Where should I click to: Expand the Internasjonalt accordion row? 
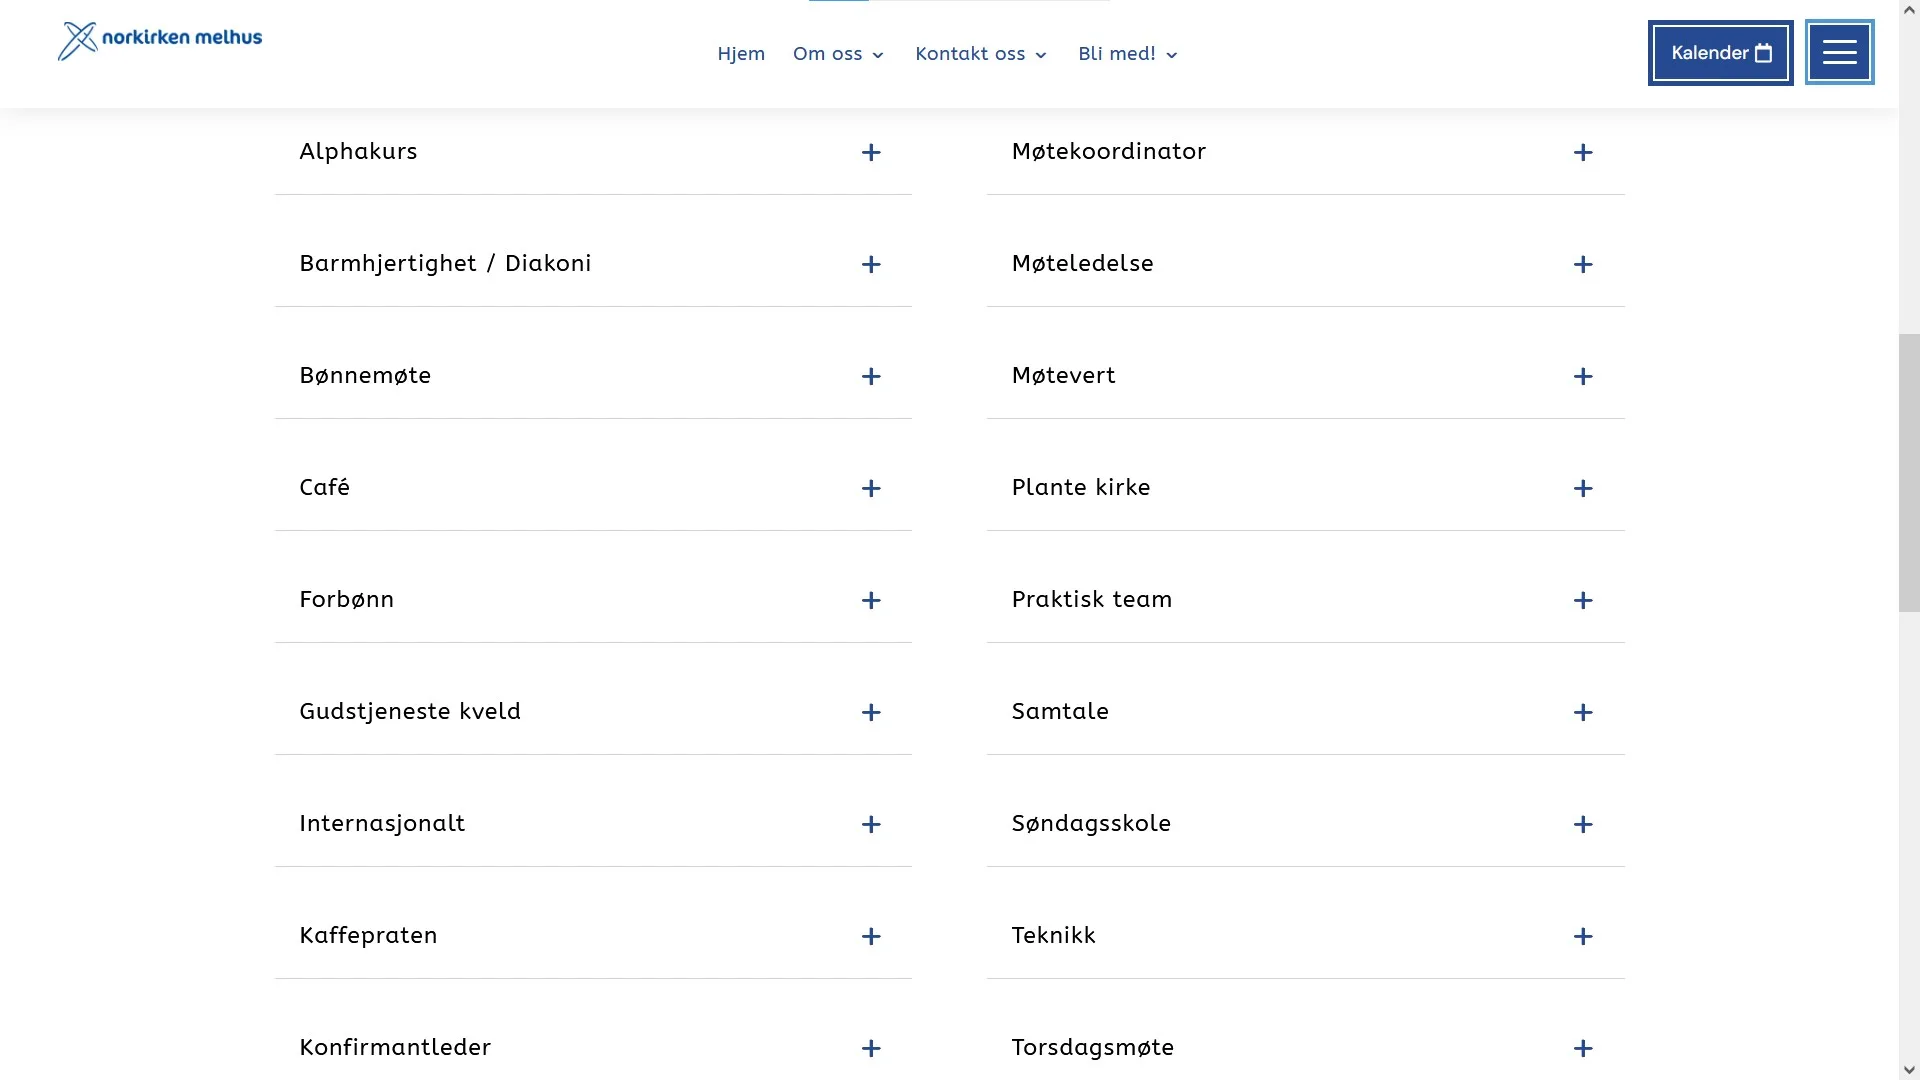[x=593, y=823]
